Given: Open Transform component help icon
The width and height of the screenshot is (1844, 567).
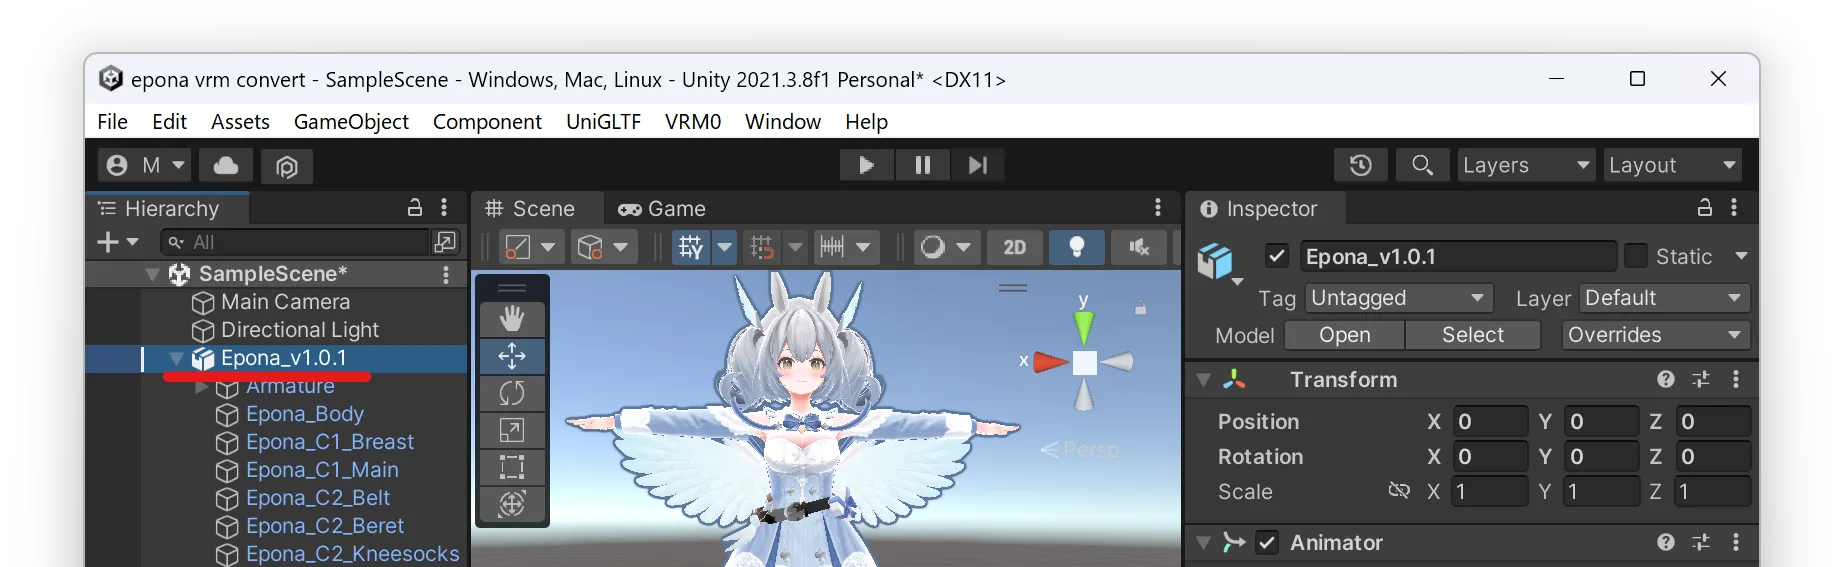Looking at the screenshot, I should tap(1665, 379).
